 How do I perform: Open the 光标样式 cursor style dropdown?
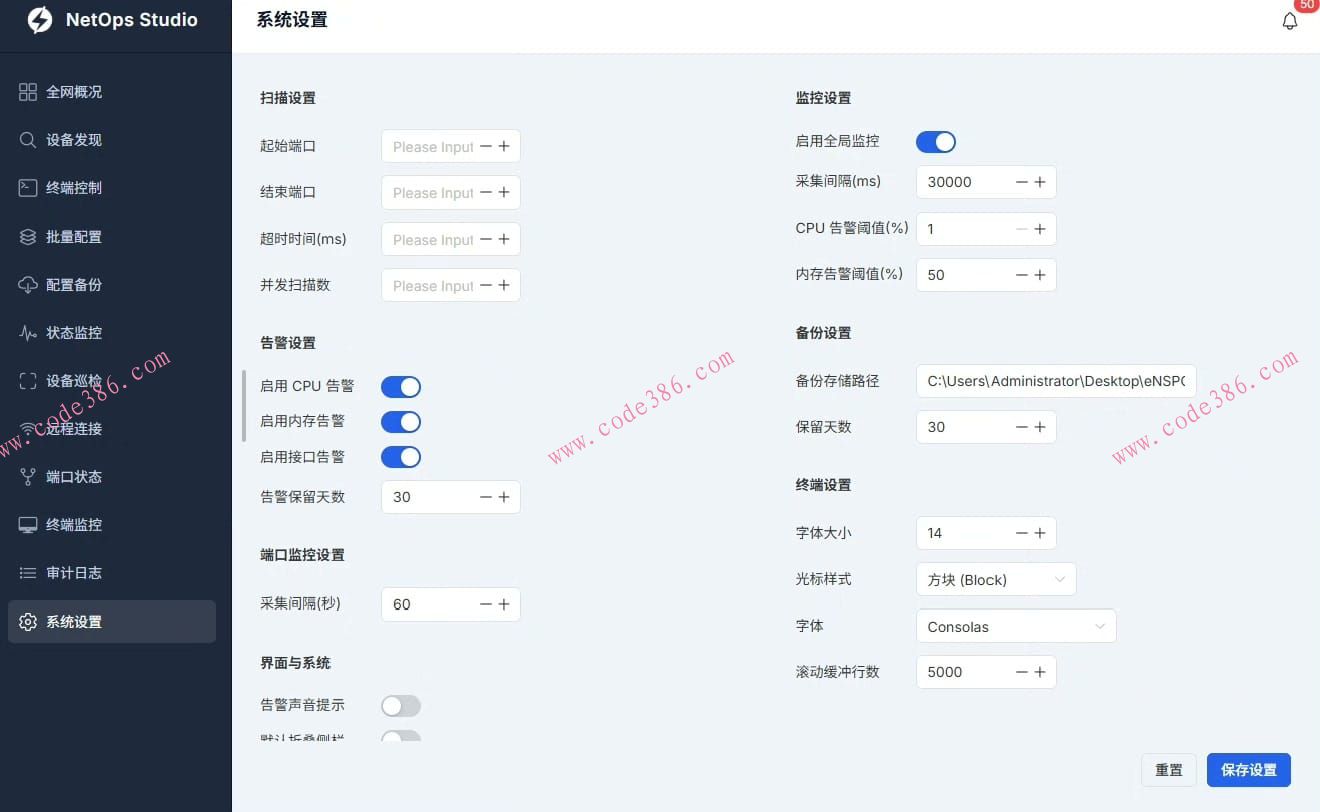996,579
